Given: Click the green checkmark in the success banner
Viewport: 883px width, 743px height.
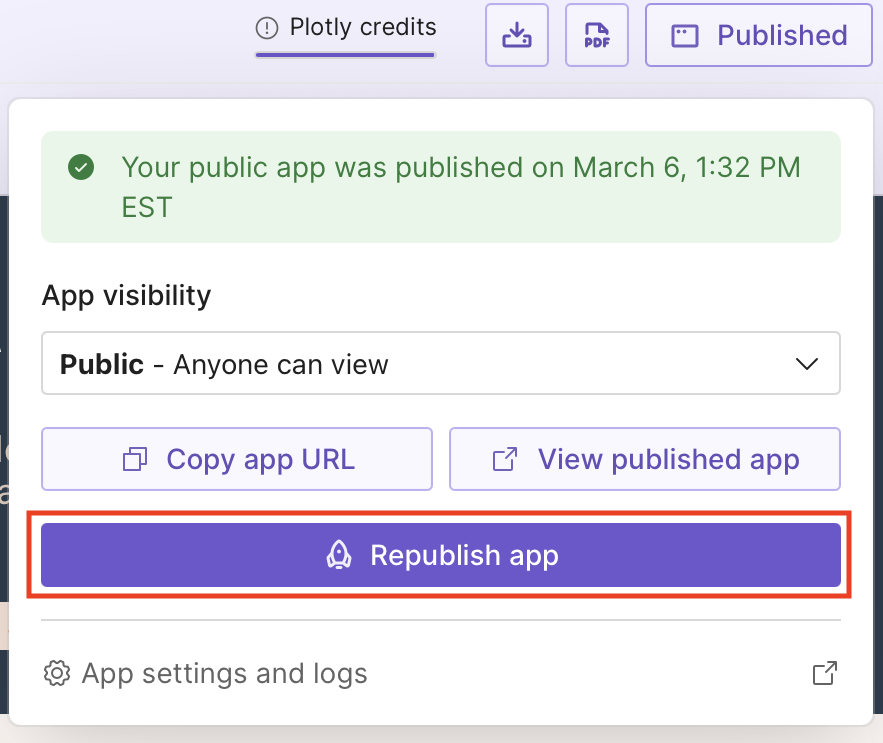Looking at the screenshot, I should click(x=81, y=168).
